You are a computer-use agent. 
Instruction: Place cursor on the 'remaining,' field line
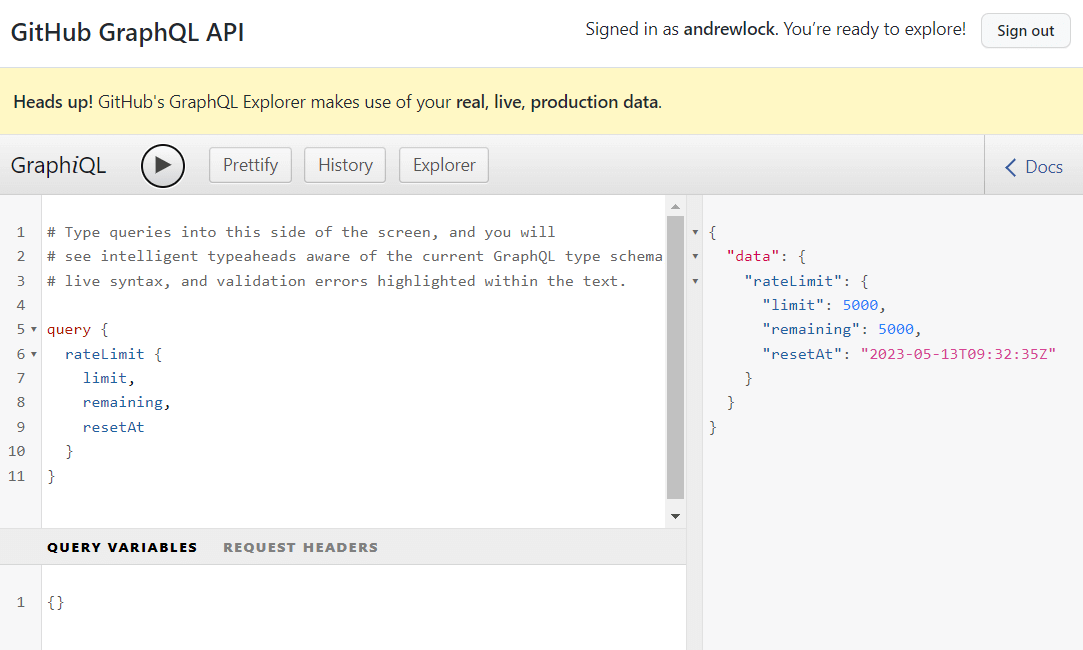[x=126, y=402]
